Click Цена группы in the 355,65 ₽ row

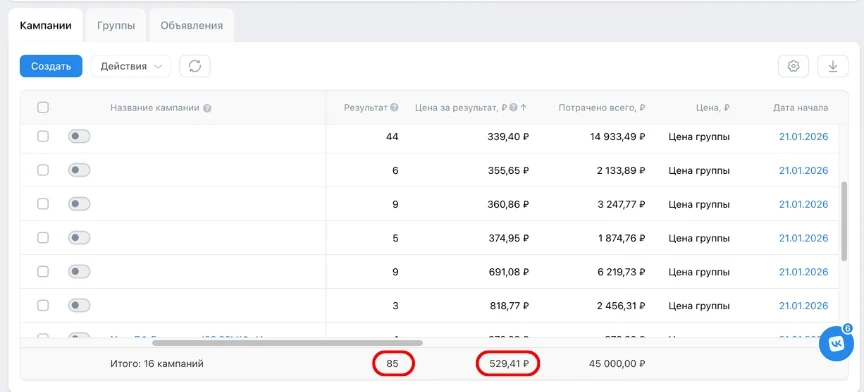pos(699,171)
